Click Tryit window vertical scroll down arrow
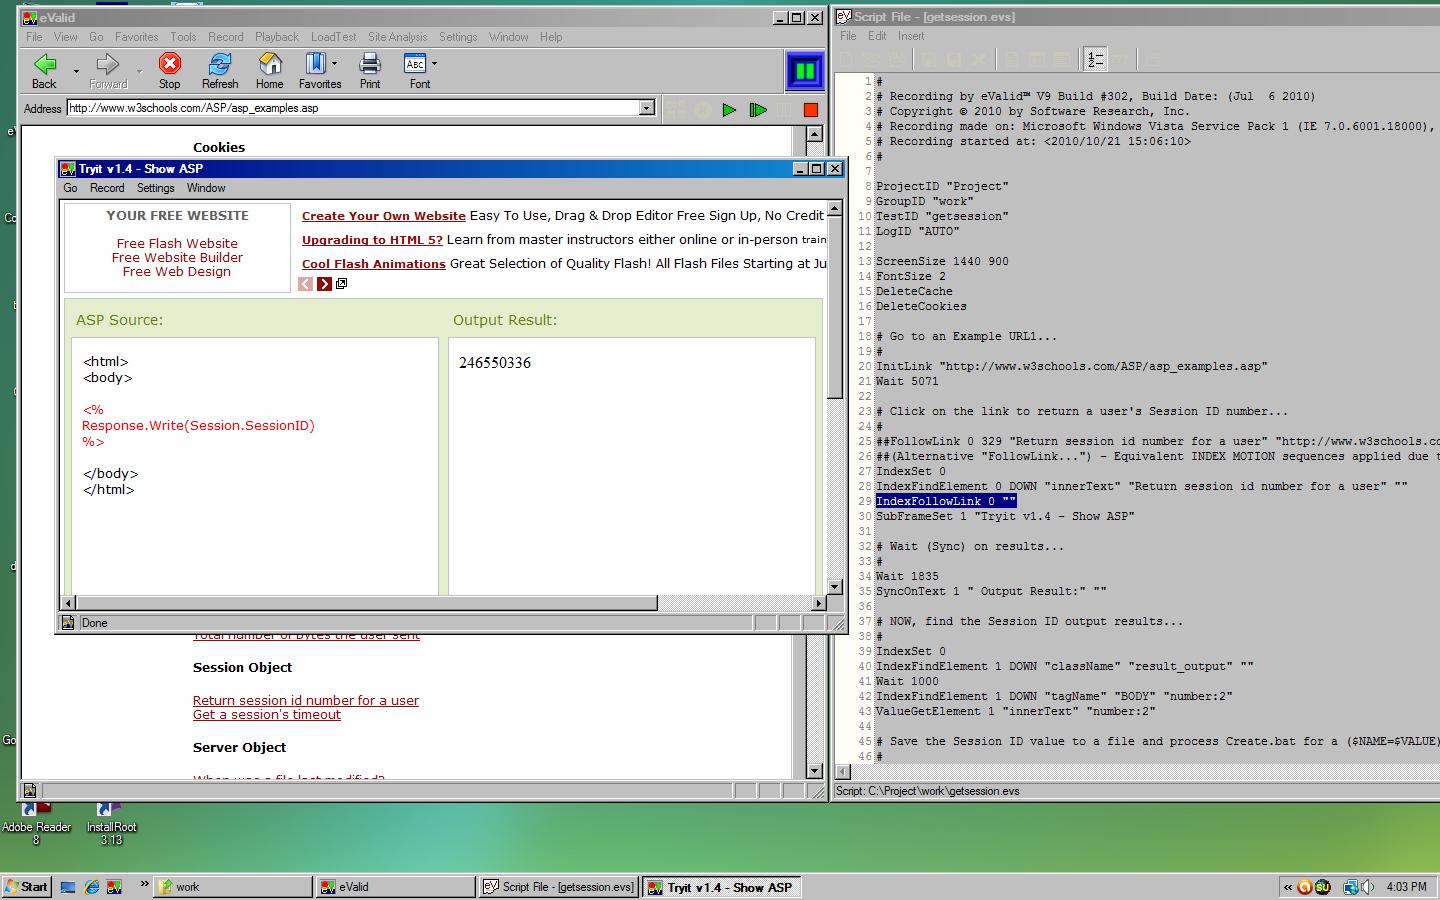Image resolution: width=1440 pixels, height=900 pixels. click(x=836, y=587)
